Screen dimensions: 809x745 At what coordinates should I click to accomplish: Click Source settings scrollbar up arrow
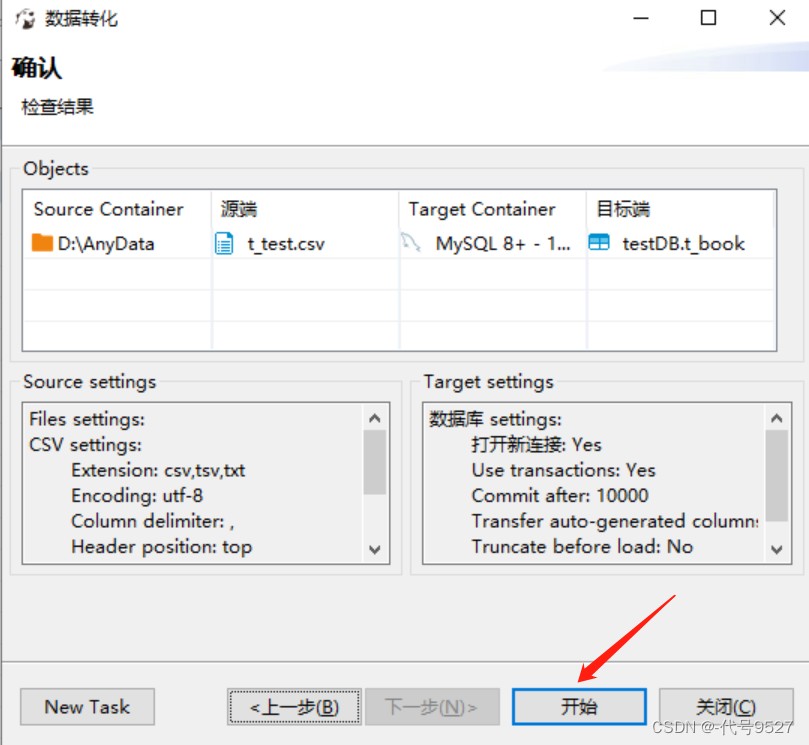pos(375,418)
